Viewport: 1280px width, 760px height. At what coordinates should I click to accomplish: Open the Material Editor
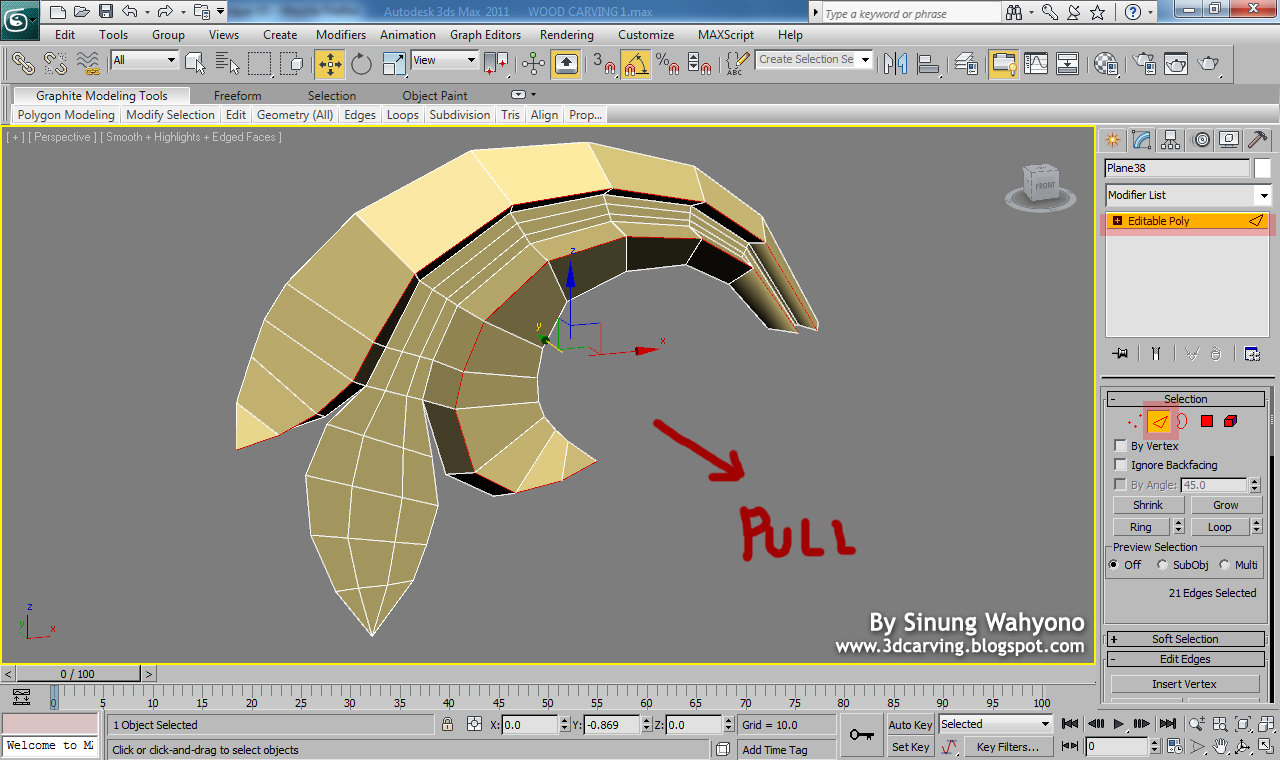click(1107, 63)
